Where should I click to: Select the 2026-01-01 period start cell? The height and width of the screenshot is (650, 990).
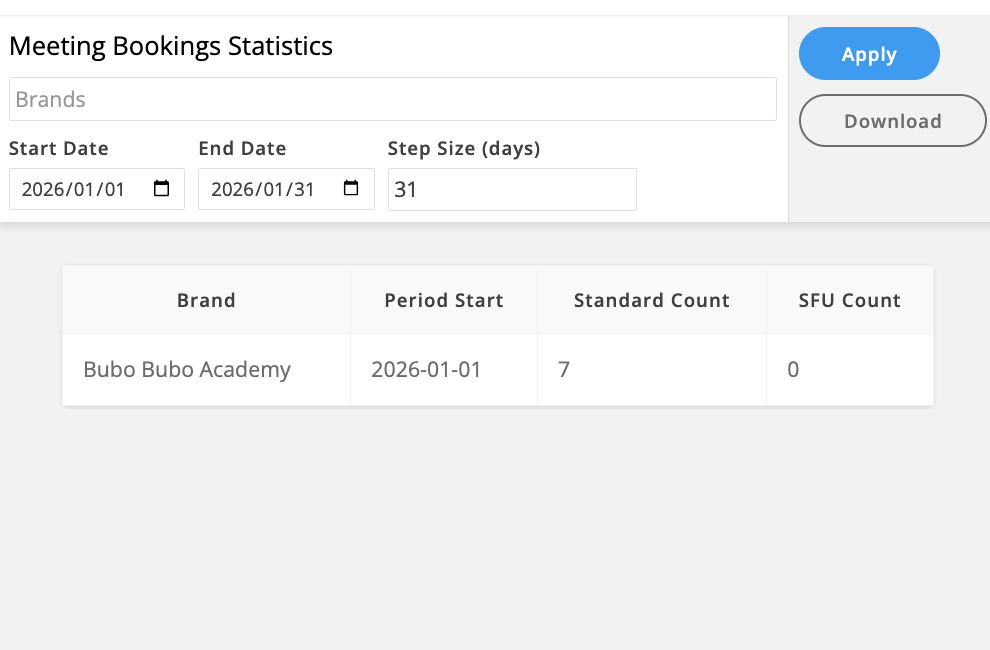tap(426, 369)
